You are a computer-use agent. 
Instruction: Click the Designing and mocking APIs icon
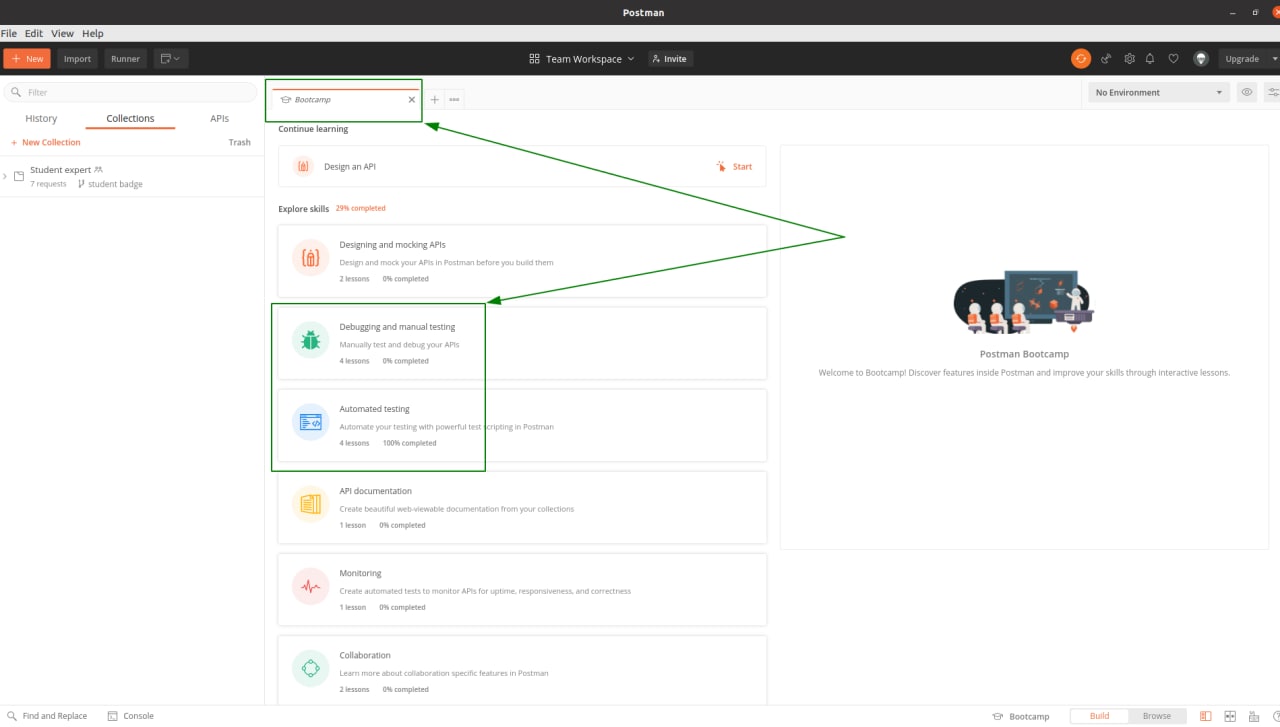[x=311, y=258]
